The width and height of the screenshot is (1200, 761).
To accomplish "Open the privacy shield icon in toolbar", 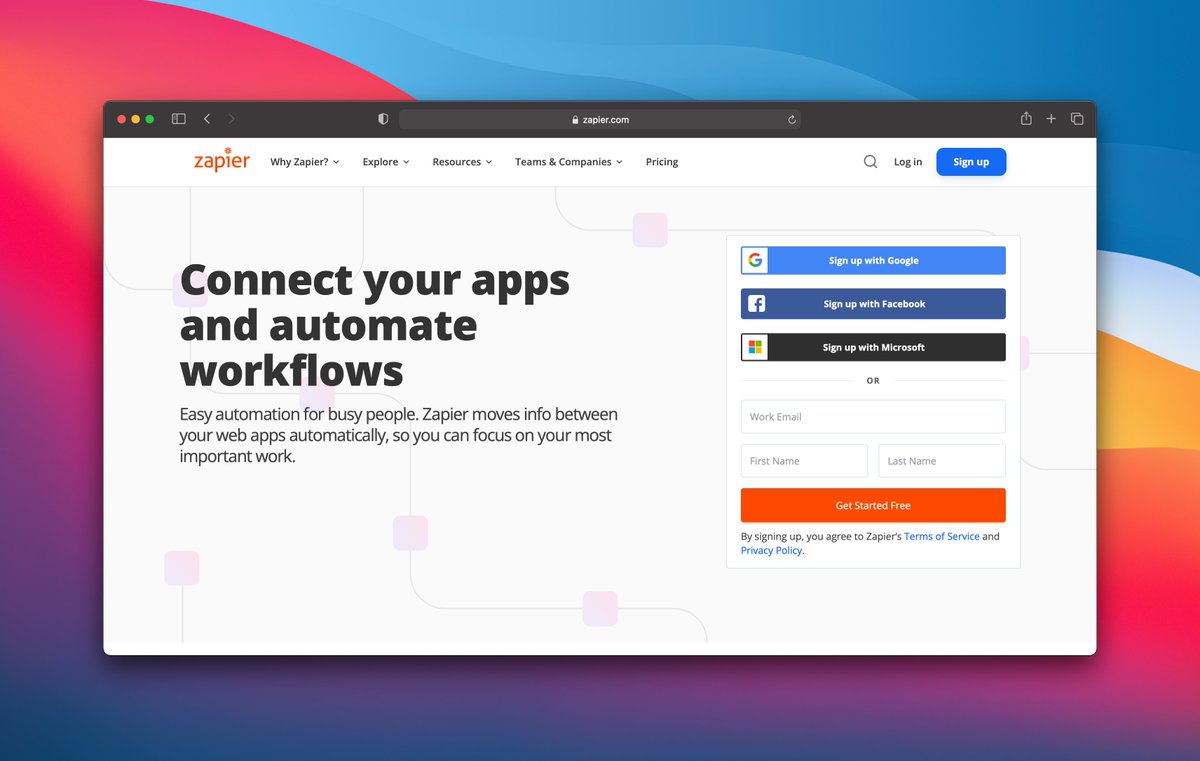I will click(x=383, y=119).
